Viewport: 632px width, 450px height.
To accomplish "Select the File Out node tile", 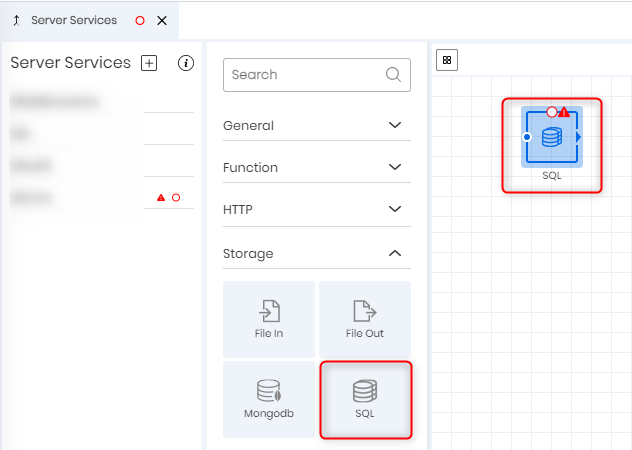I will point(365,319).
